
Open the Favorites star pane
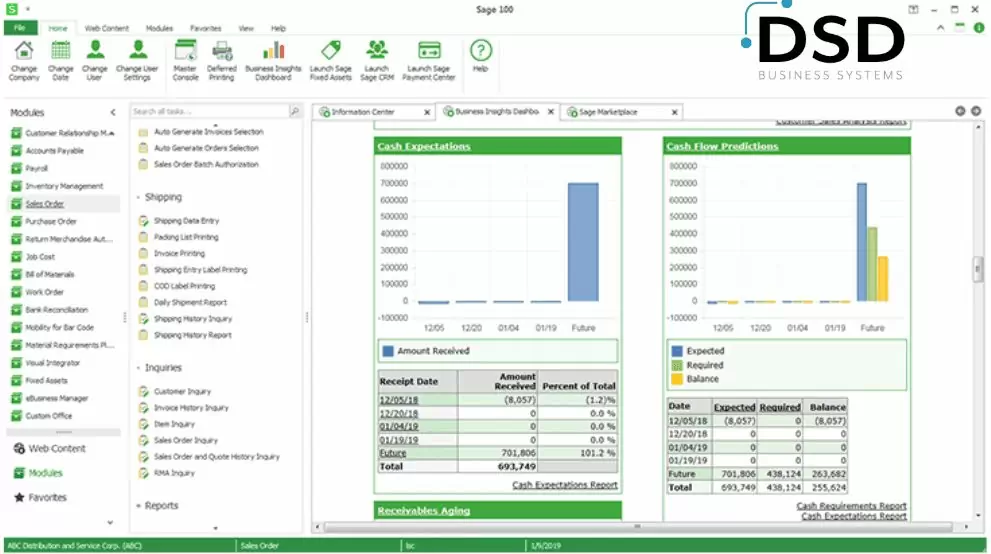tap(40, 498)
